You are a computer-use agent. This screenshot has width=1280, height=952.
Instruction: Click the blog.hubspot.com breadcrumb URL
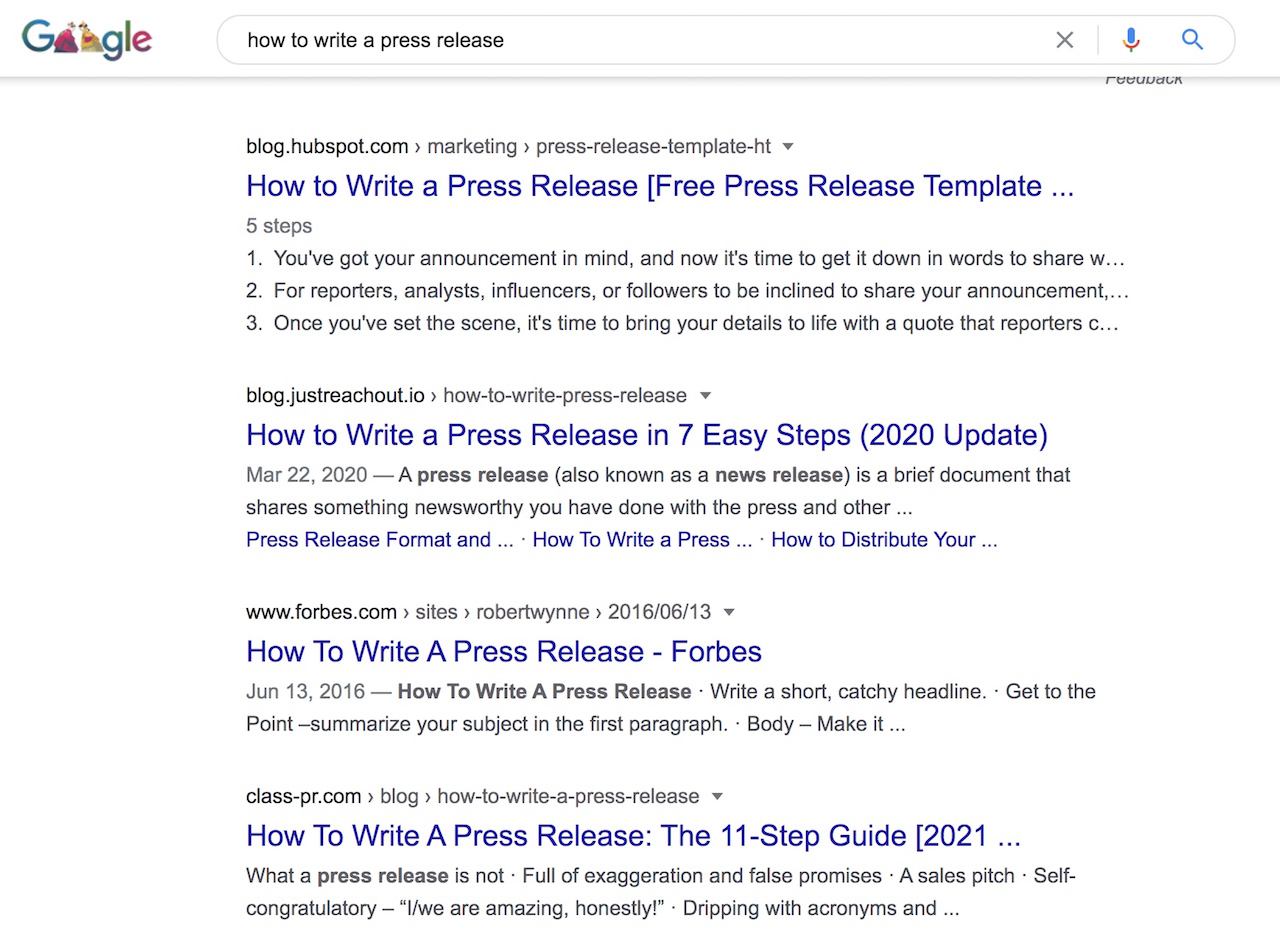click(509, 146)
